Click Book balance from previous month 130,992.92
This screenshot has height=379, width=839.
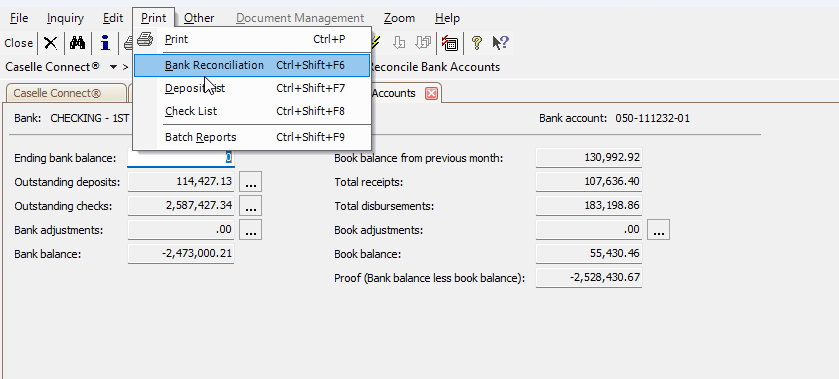[589, 158]
